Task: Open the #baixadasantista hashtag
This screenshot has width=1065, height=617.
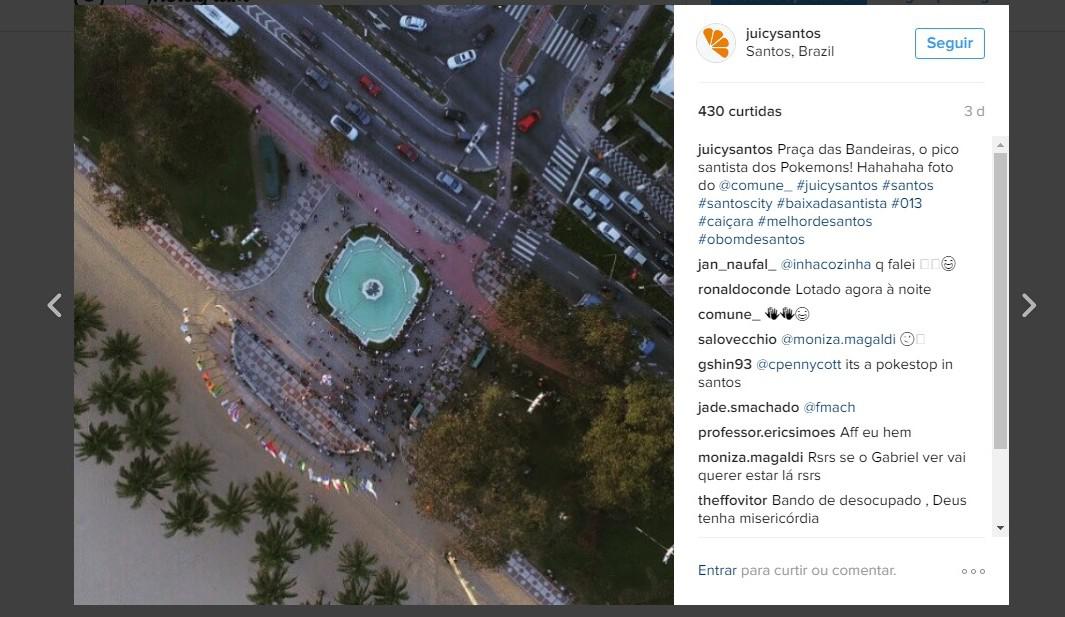Action: pos(831,203)
